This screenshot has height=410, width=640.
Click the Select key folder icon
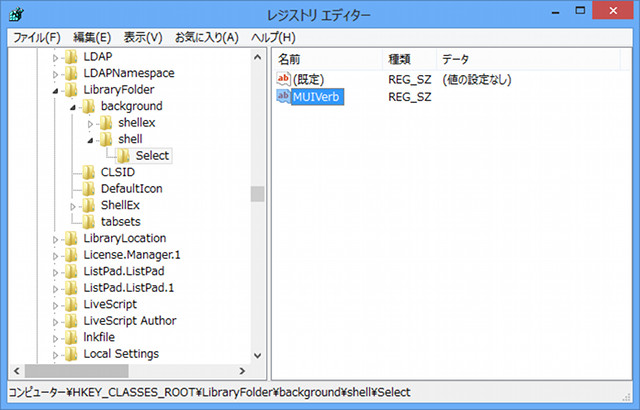(123, 156)
